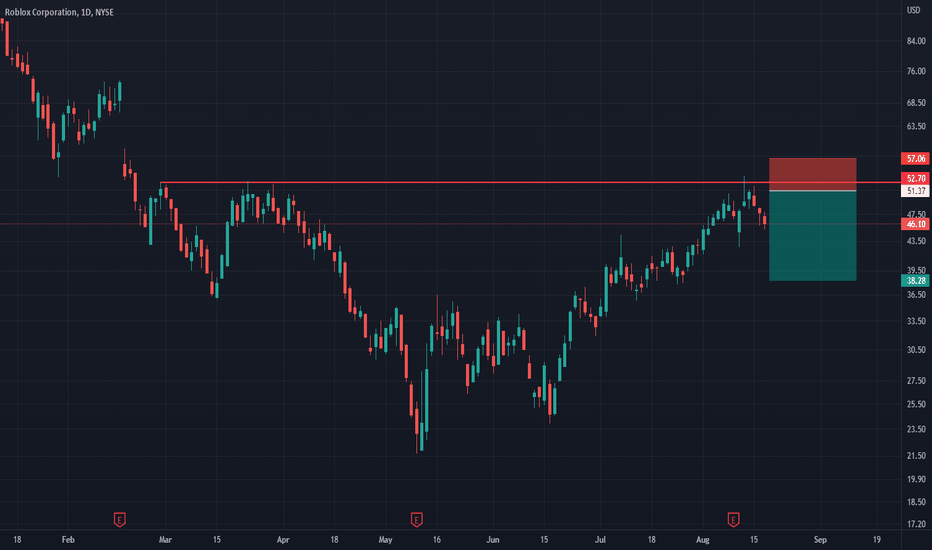The image size is (932, 550).
Task: Click the 17.20 price axis value
Action: (916, 524)
